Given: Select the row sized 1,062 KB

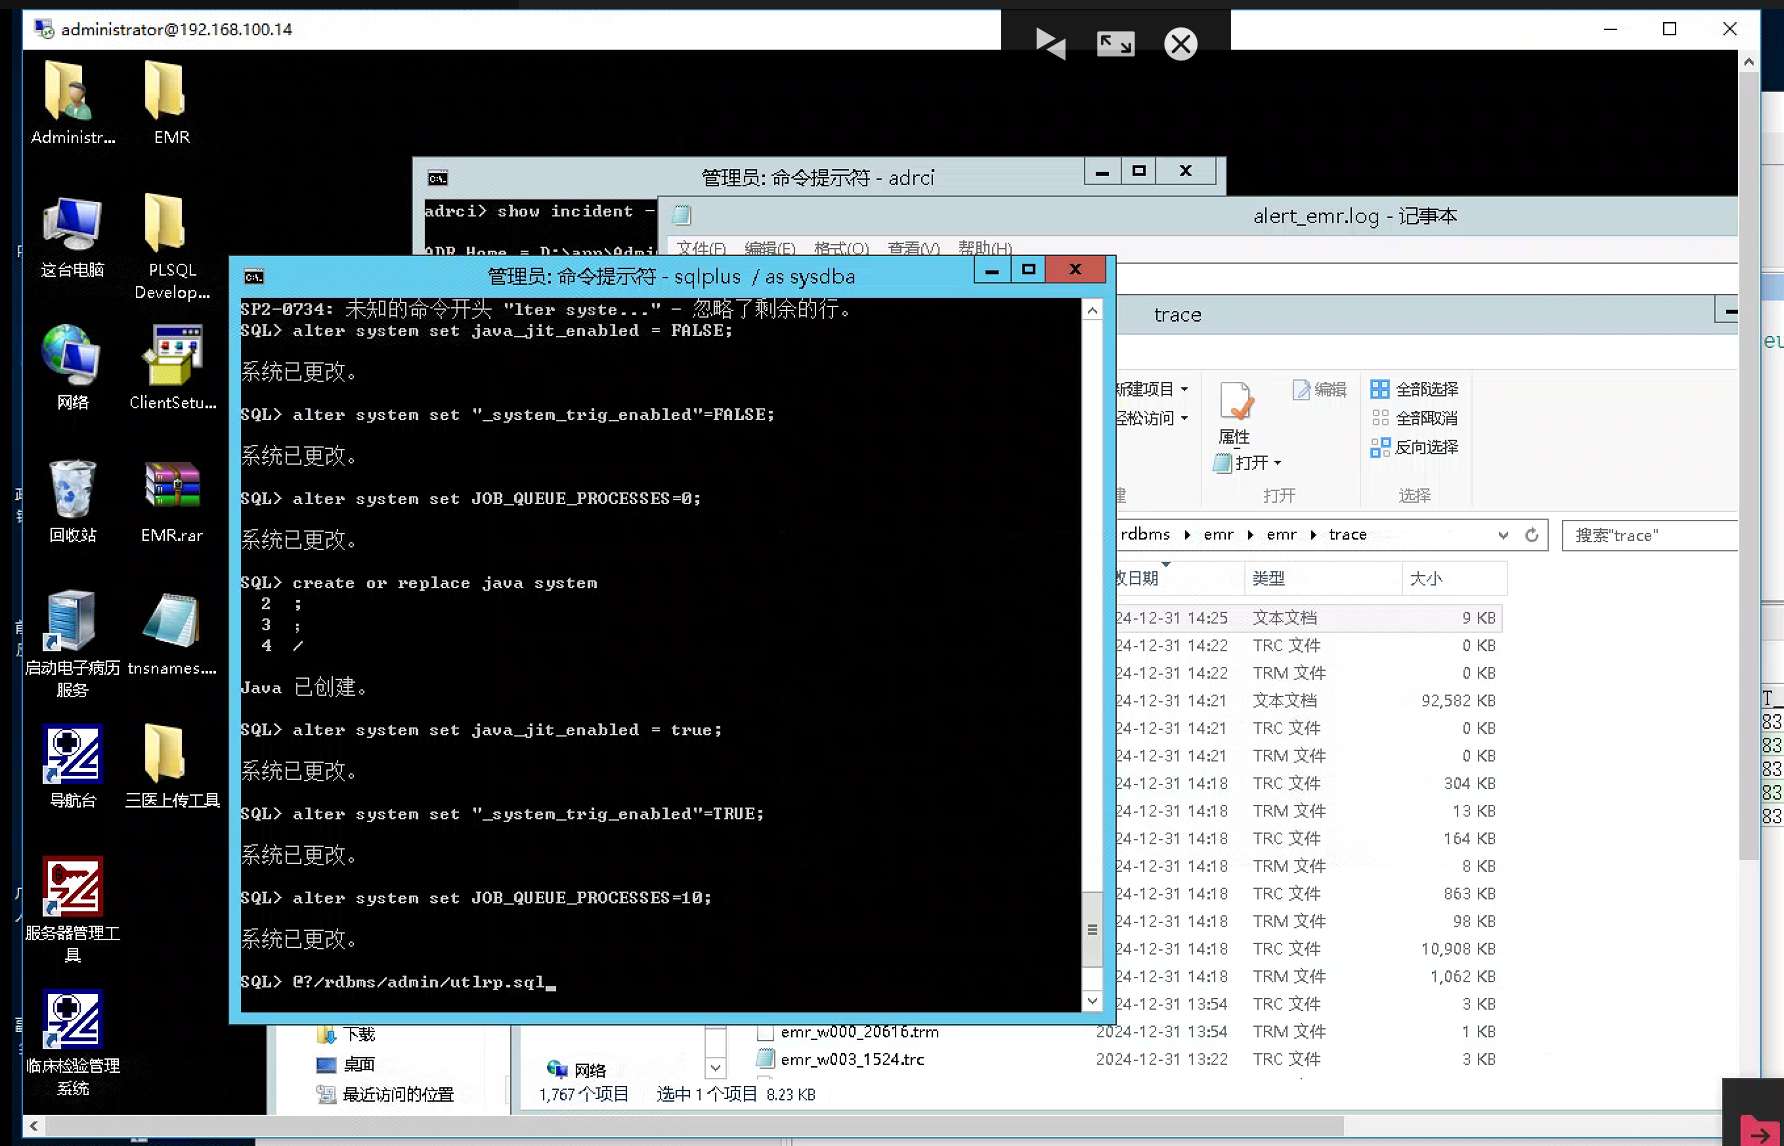Looking at the screenshot, I should [x=1309, y=976].
